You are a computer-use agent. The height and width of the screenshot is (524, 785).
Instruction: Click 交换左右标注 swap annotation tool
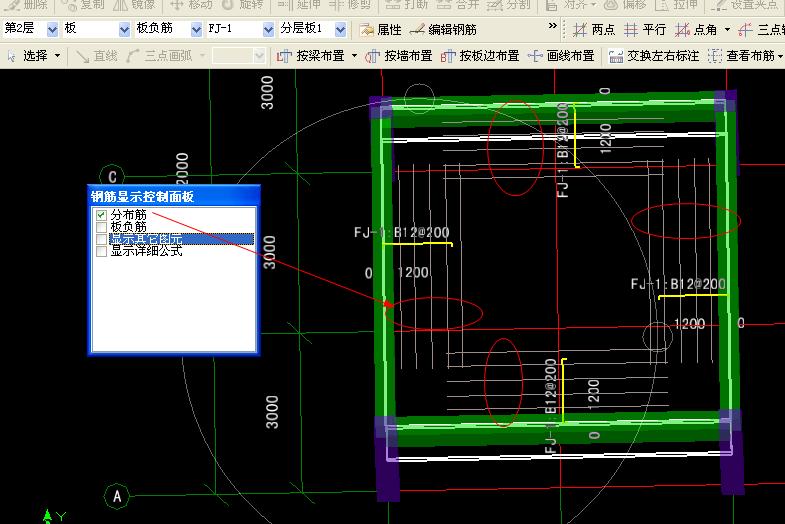pos(653,56)
